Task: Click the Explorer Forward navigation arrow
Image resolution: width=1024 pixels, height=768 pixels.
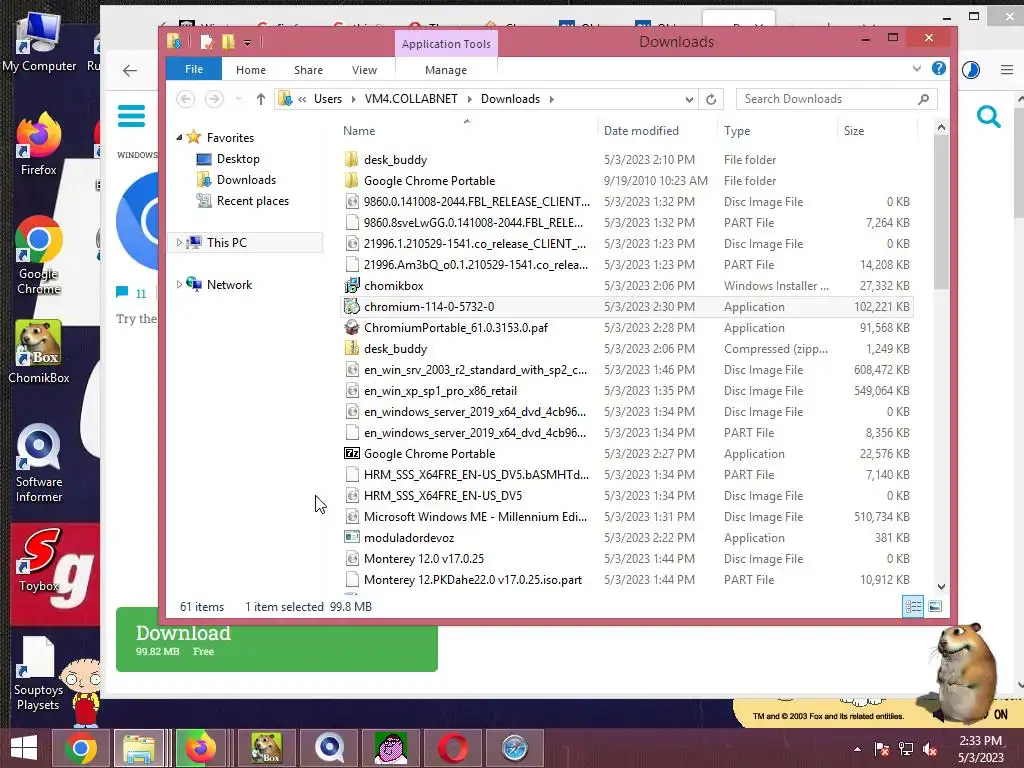Action: (x=214, y=99)
